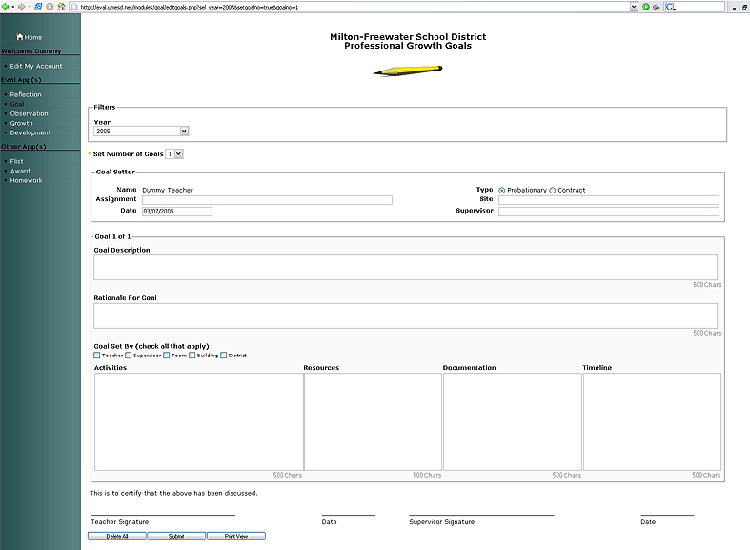750x550 pixels.
Task: Open the Reflection app link
Action: pos(25,94)
